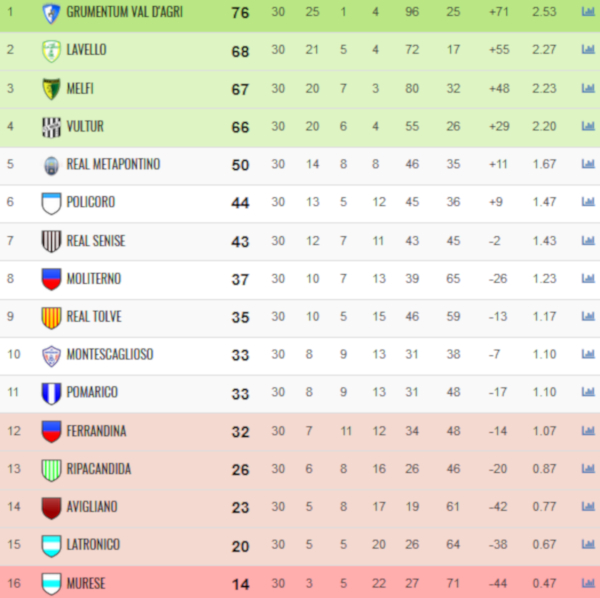Screen dimensions: 600x598
Task: Select the Ferrandina team name
Action: 96,431
